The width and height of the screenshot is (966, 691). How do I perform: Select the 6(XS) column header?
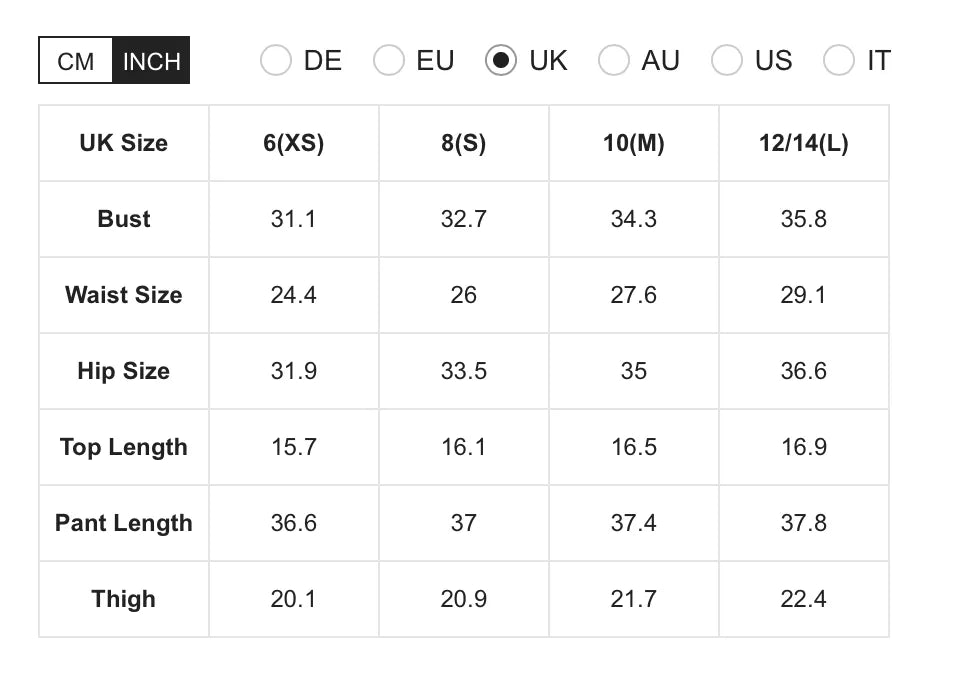coord(293,143)
